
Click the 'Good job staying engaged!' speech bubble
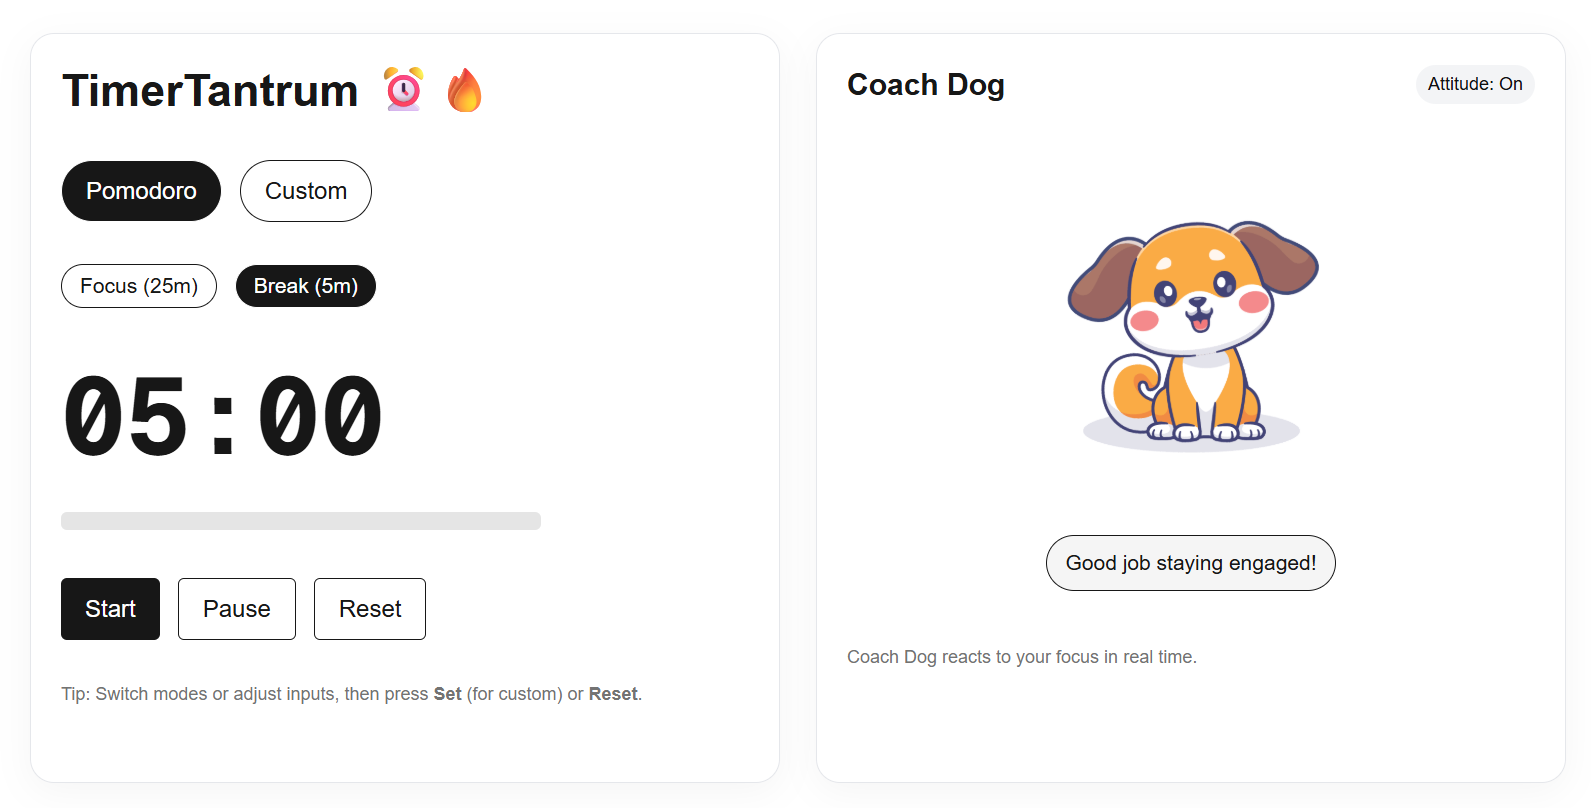pyautogui.click(x=1191, y=563)
